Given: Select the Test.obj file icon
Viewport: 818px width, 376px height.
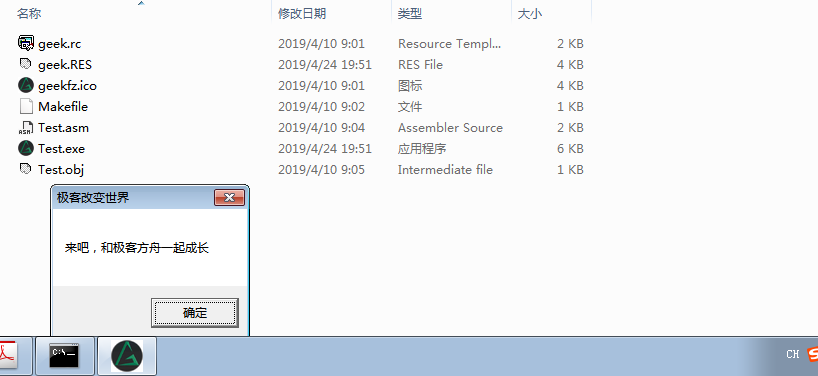Looking at the screenshot, I should 26,169.
